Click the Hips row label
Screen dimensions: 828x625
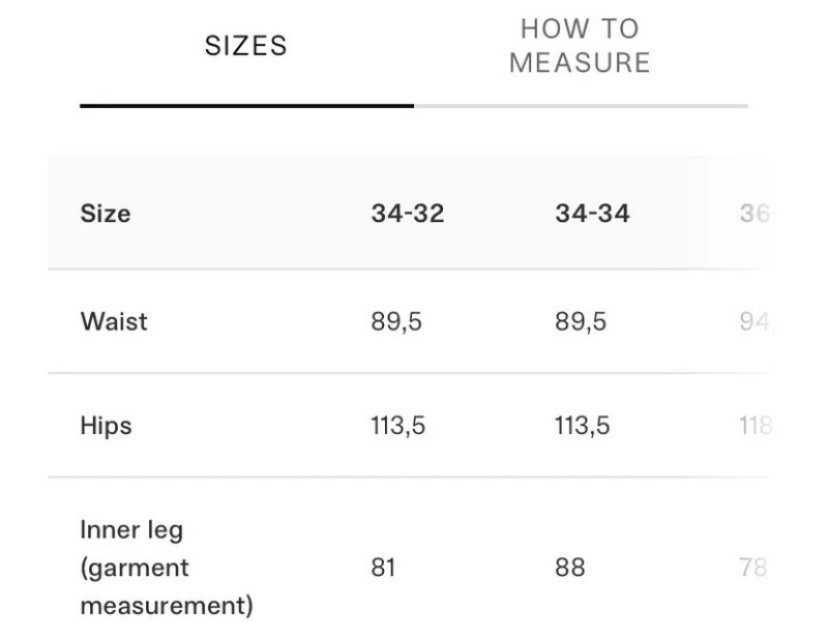[x=106, y=425]
